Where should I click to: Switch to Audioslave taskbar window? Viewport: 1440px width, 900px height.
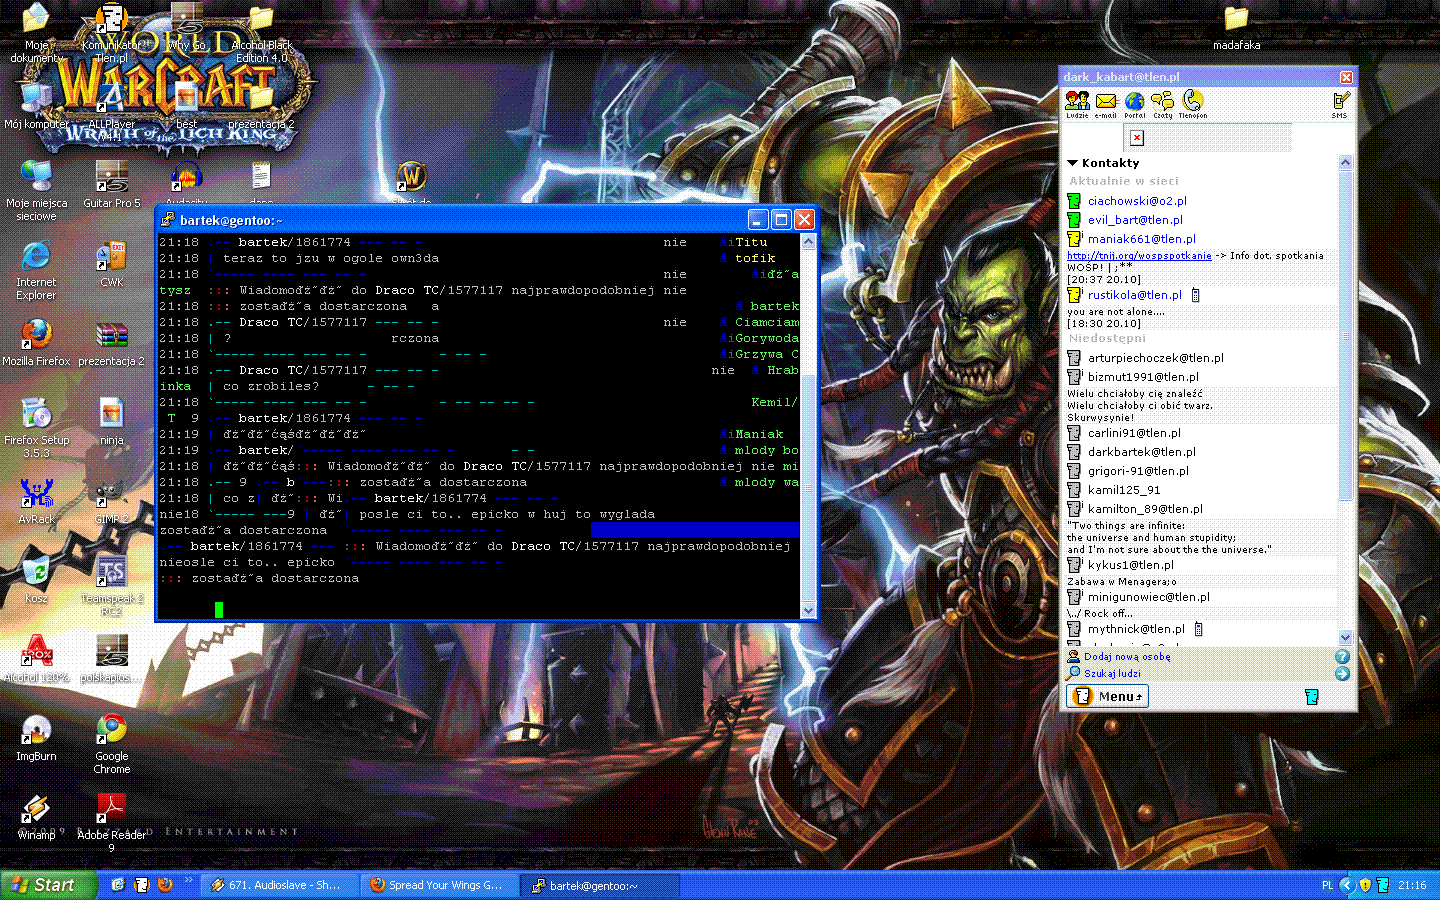pos(277,885)
